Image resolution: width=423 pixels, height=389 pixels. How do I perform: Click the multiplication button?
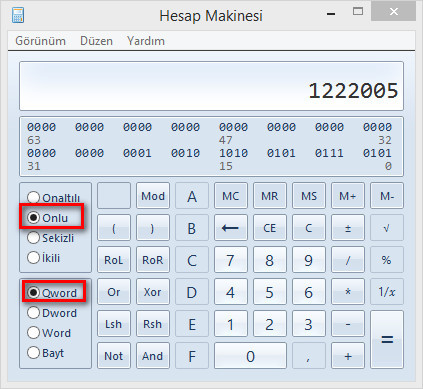pyautogui.click(x=348, y=292)
